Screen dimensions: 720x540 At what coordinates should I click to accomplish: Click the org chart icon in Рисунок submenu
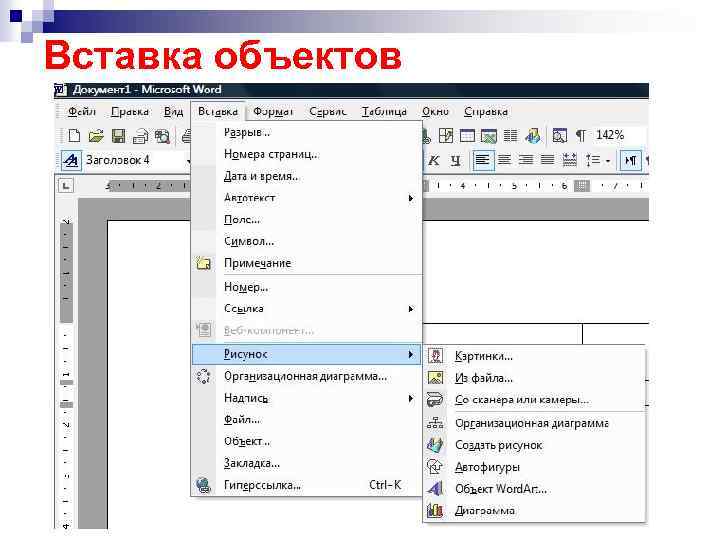click(x=435, y=422)
